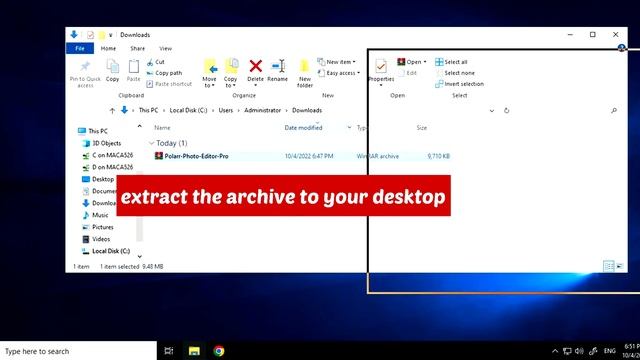
Task: Open the Move to menu
Action: pos(209,73)
